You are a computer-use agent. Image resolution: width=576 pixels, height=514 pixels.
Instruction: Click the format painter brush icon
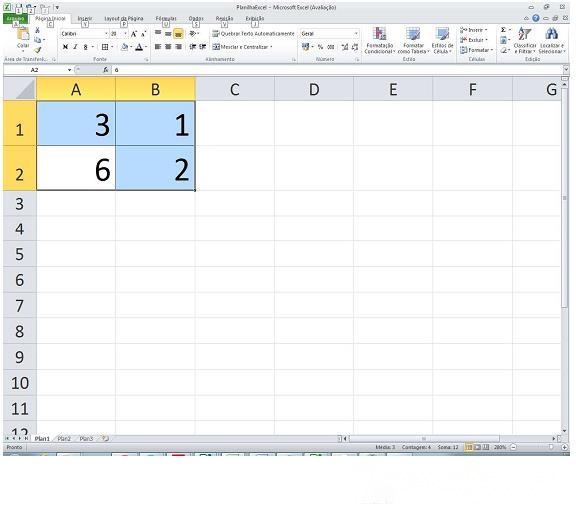37,50
